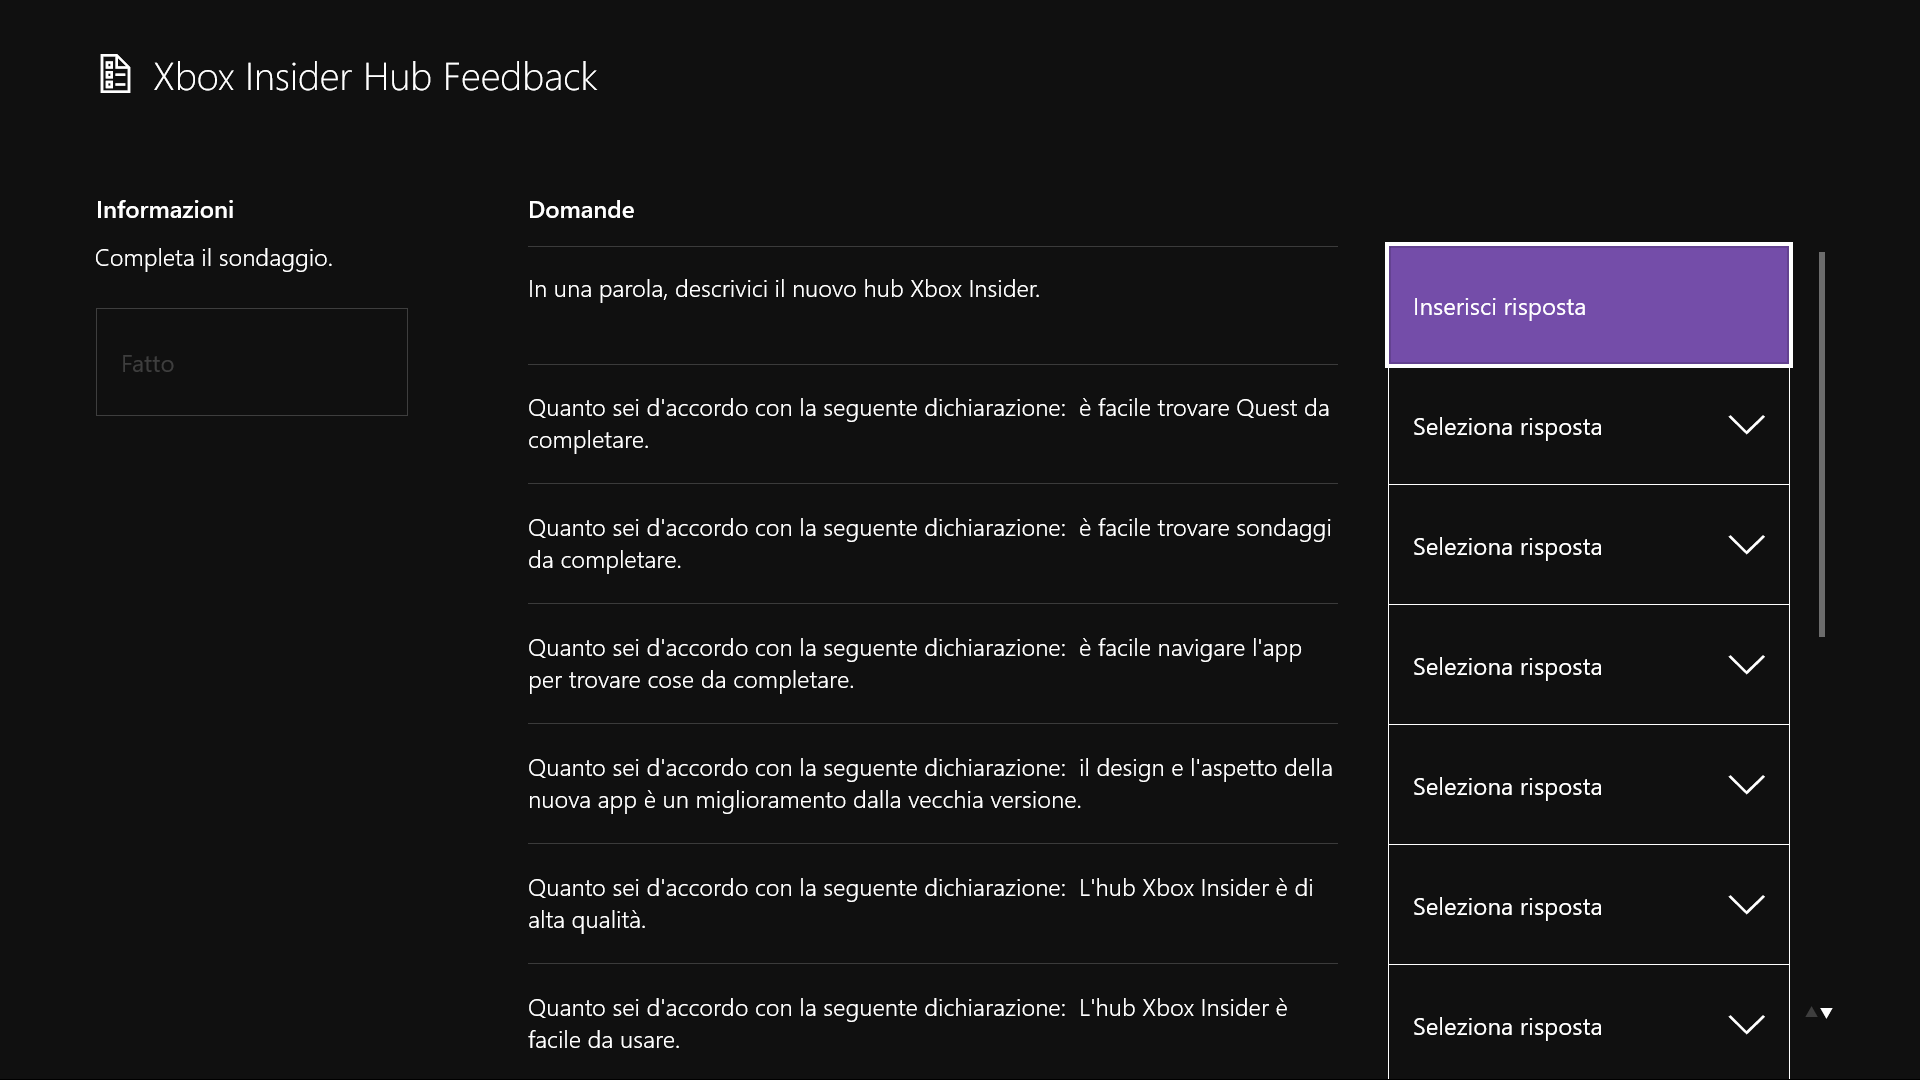Click the Fatto button
Screen dimensions: 1920x1080
(252, 362)
